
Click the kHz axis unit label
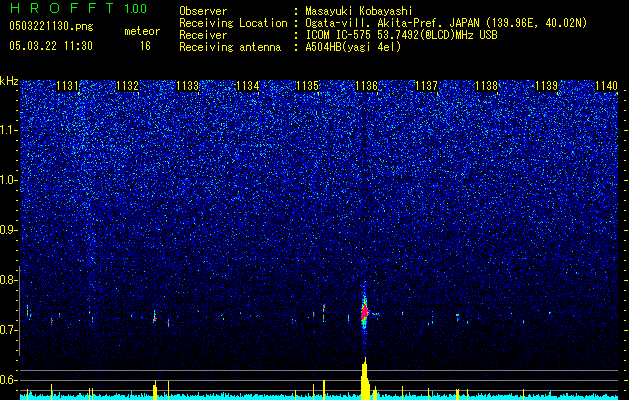point(9,81)
